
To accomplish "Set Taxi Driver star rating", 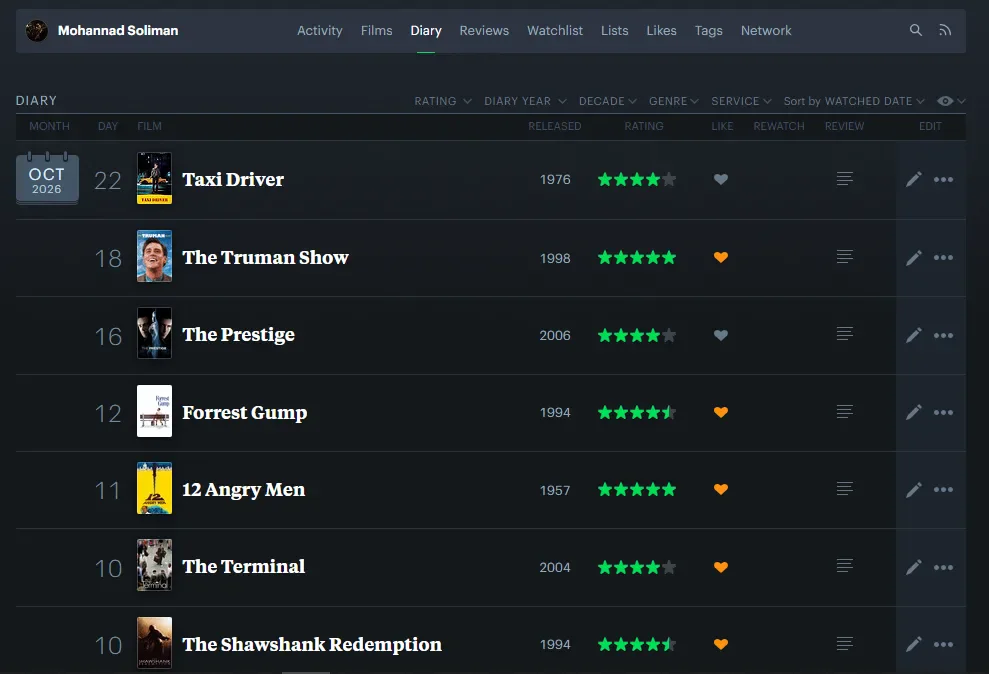I will coord(637,180).
